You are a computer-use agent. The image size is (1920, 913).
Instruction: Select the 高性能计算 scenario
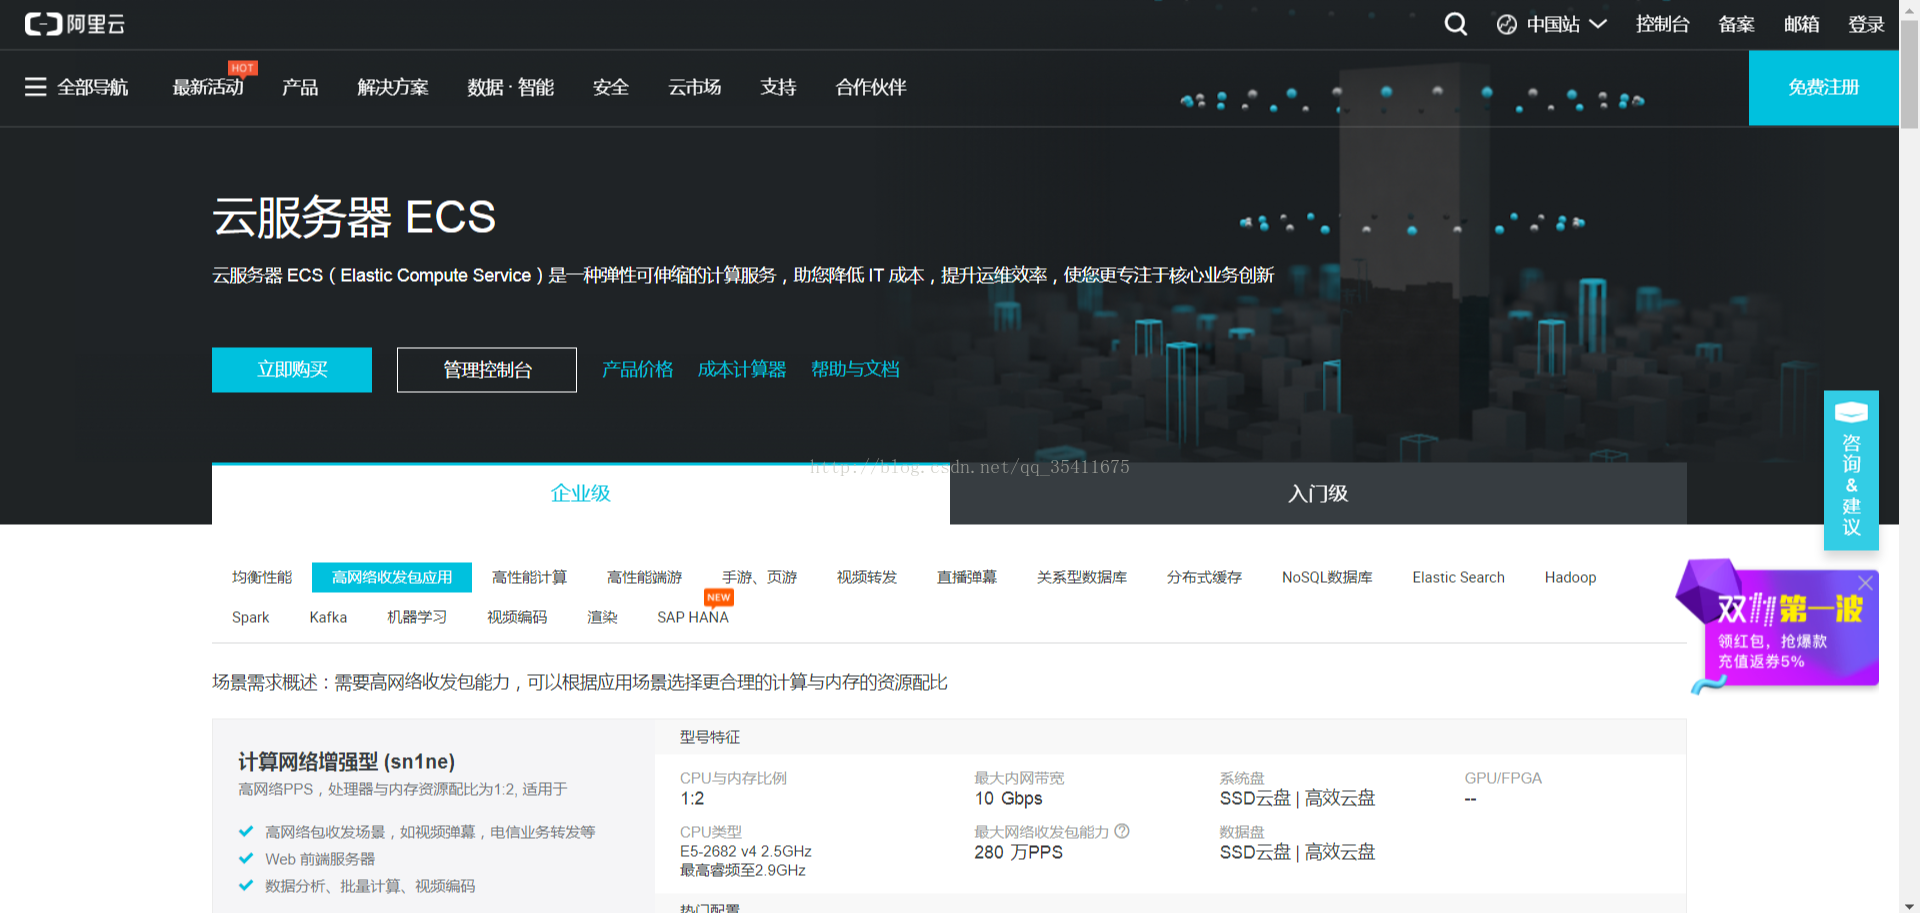coord(529,577)
